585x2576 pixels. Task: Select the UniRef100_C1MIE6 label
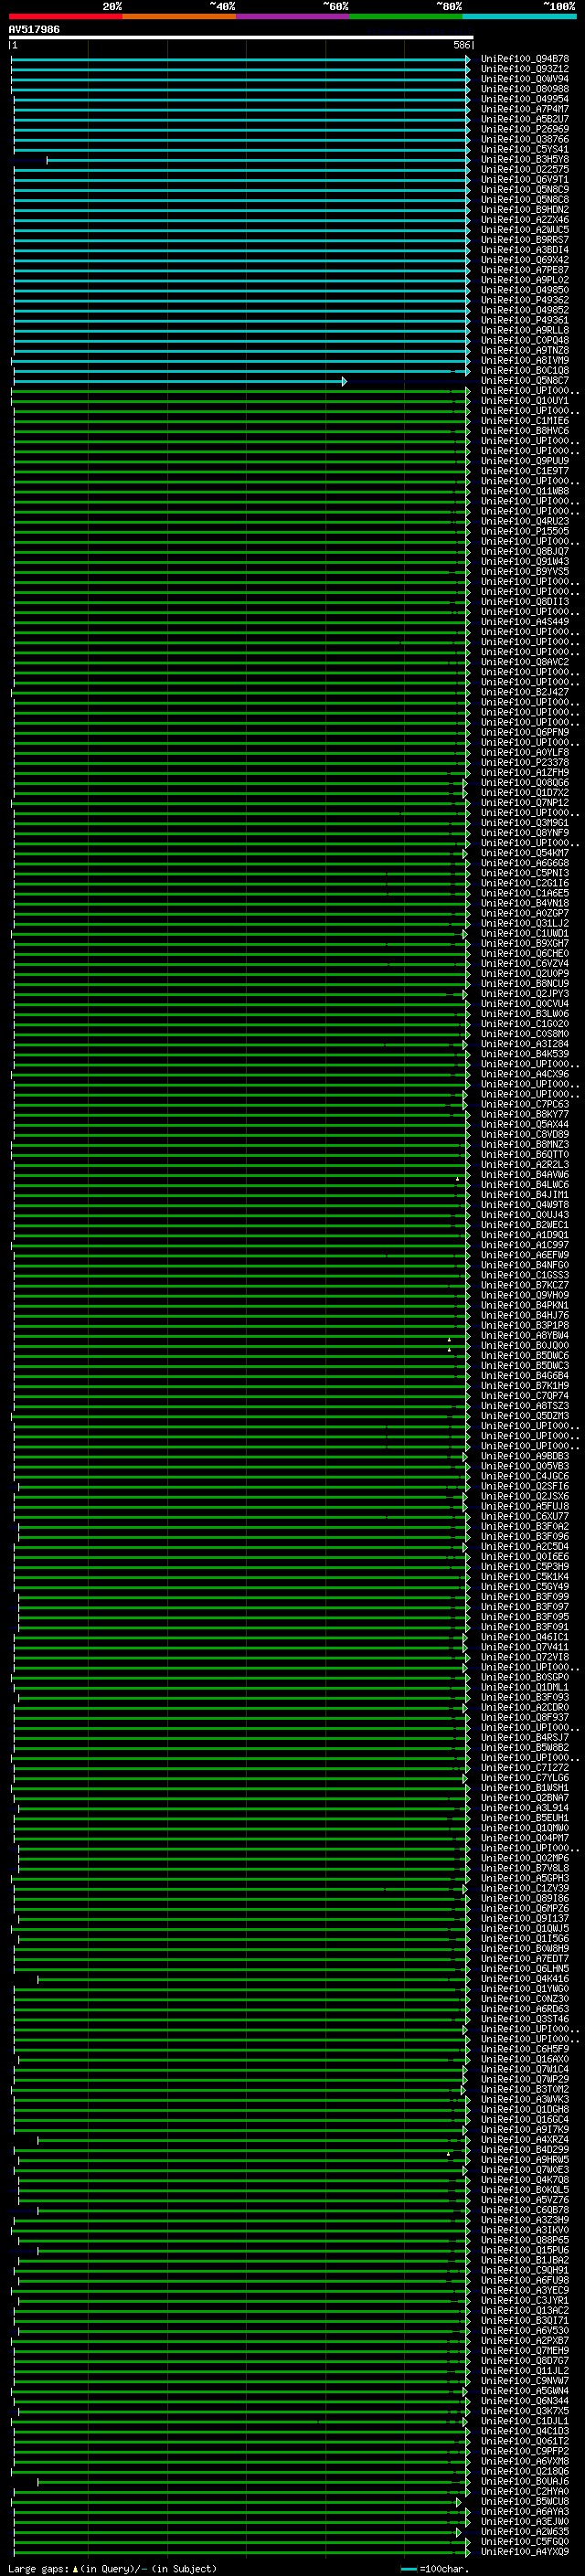pos(524,421)
